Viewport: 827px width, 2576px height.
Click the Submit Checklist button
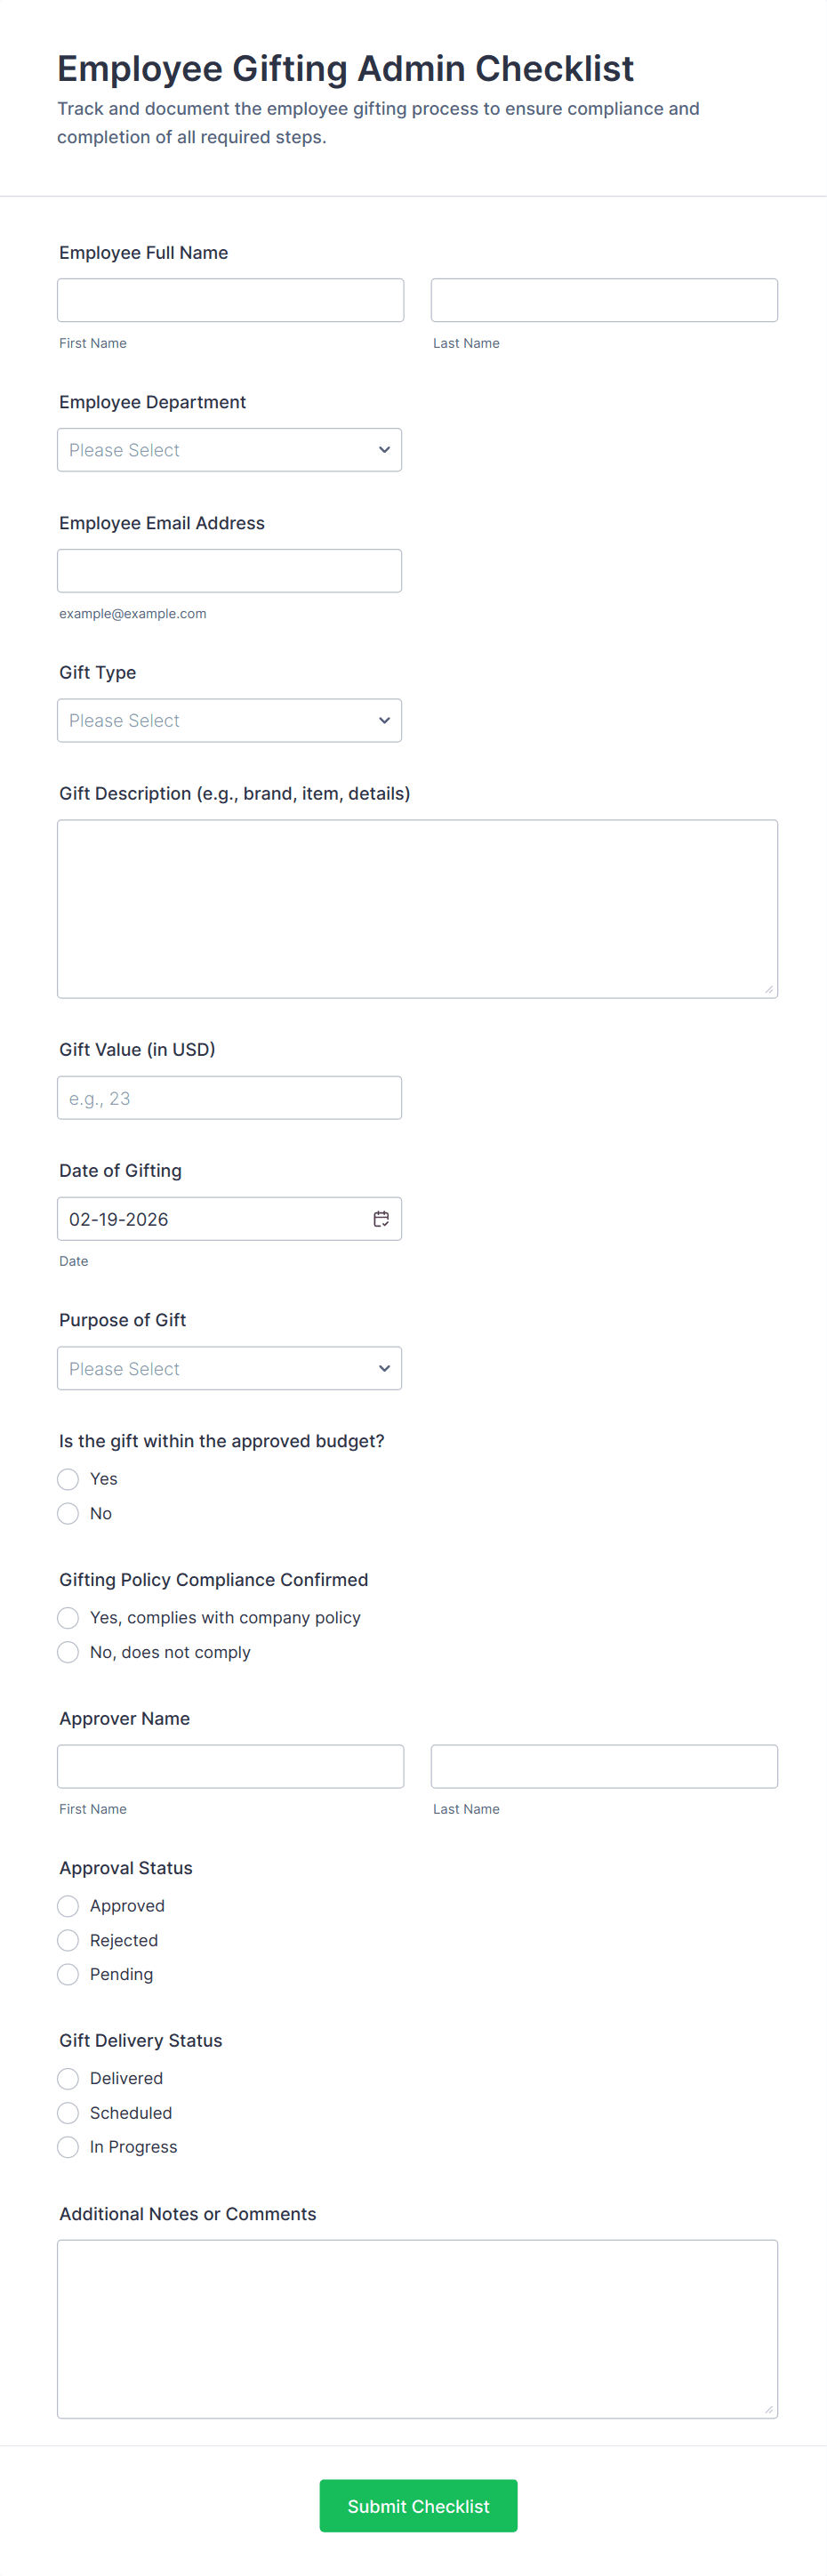[418, 2506]
